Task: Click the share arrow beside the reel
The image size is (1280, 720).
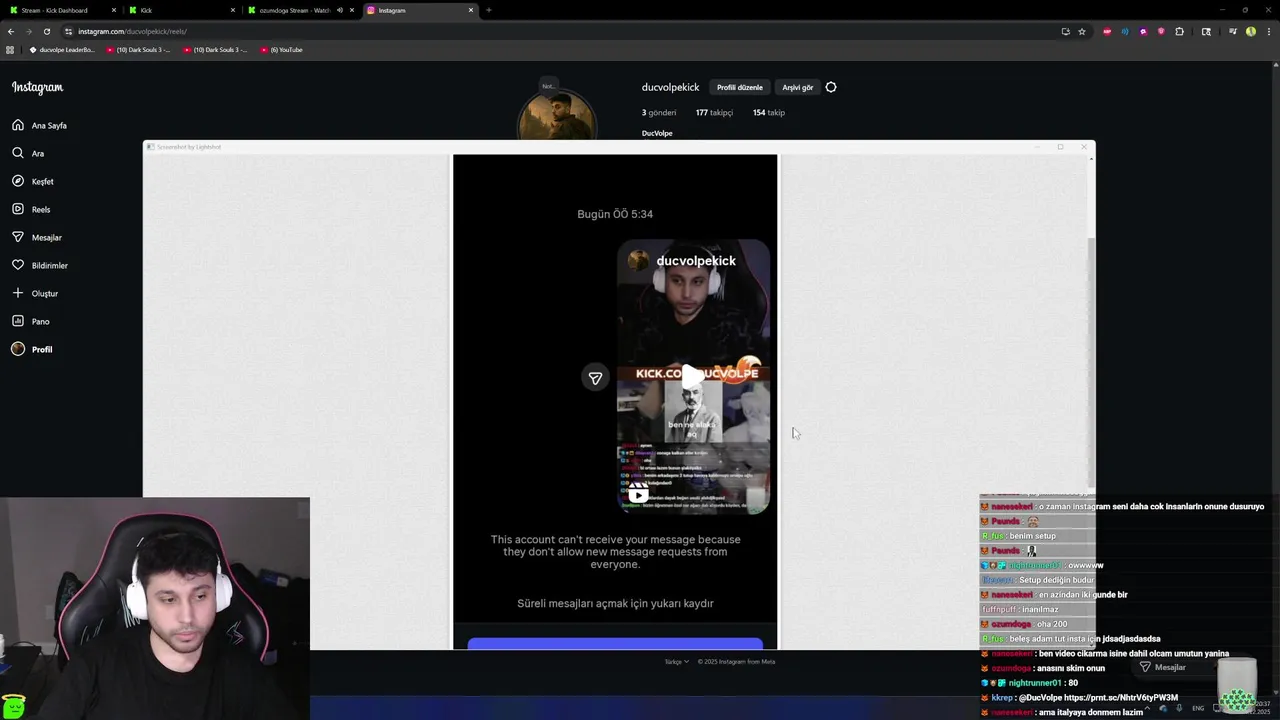Action: pos(595,377)
